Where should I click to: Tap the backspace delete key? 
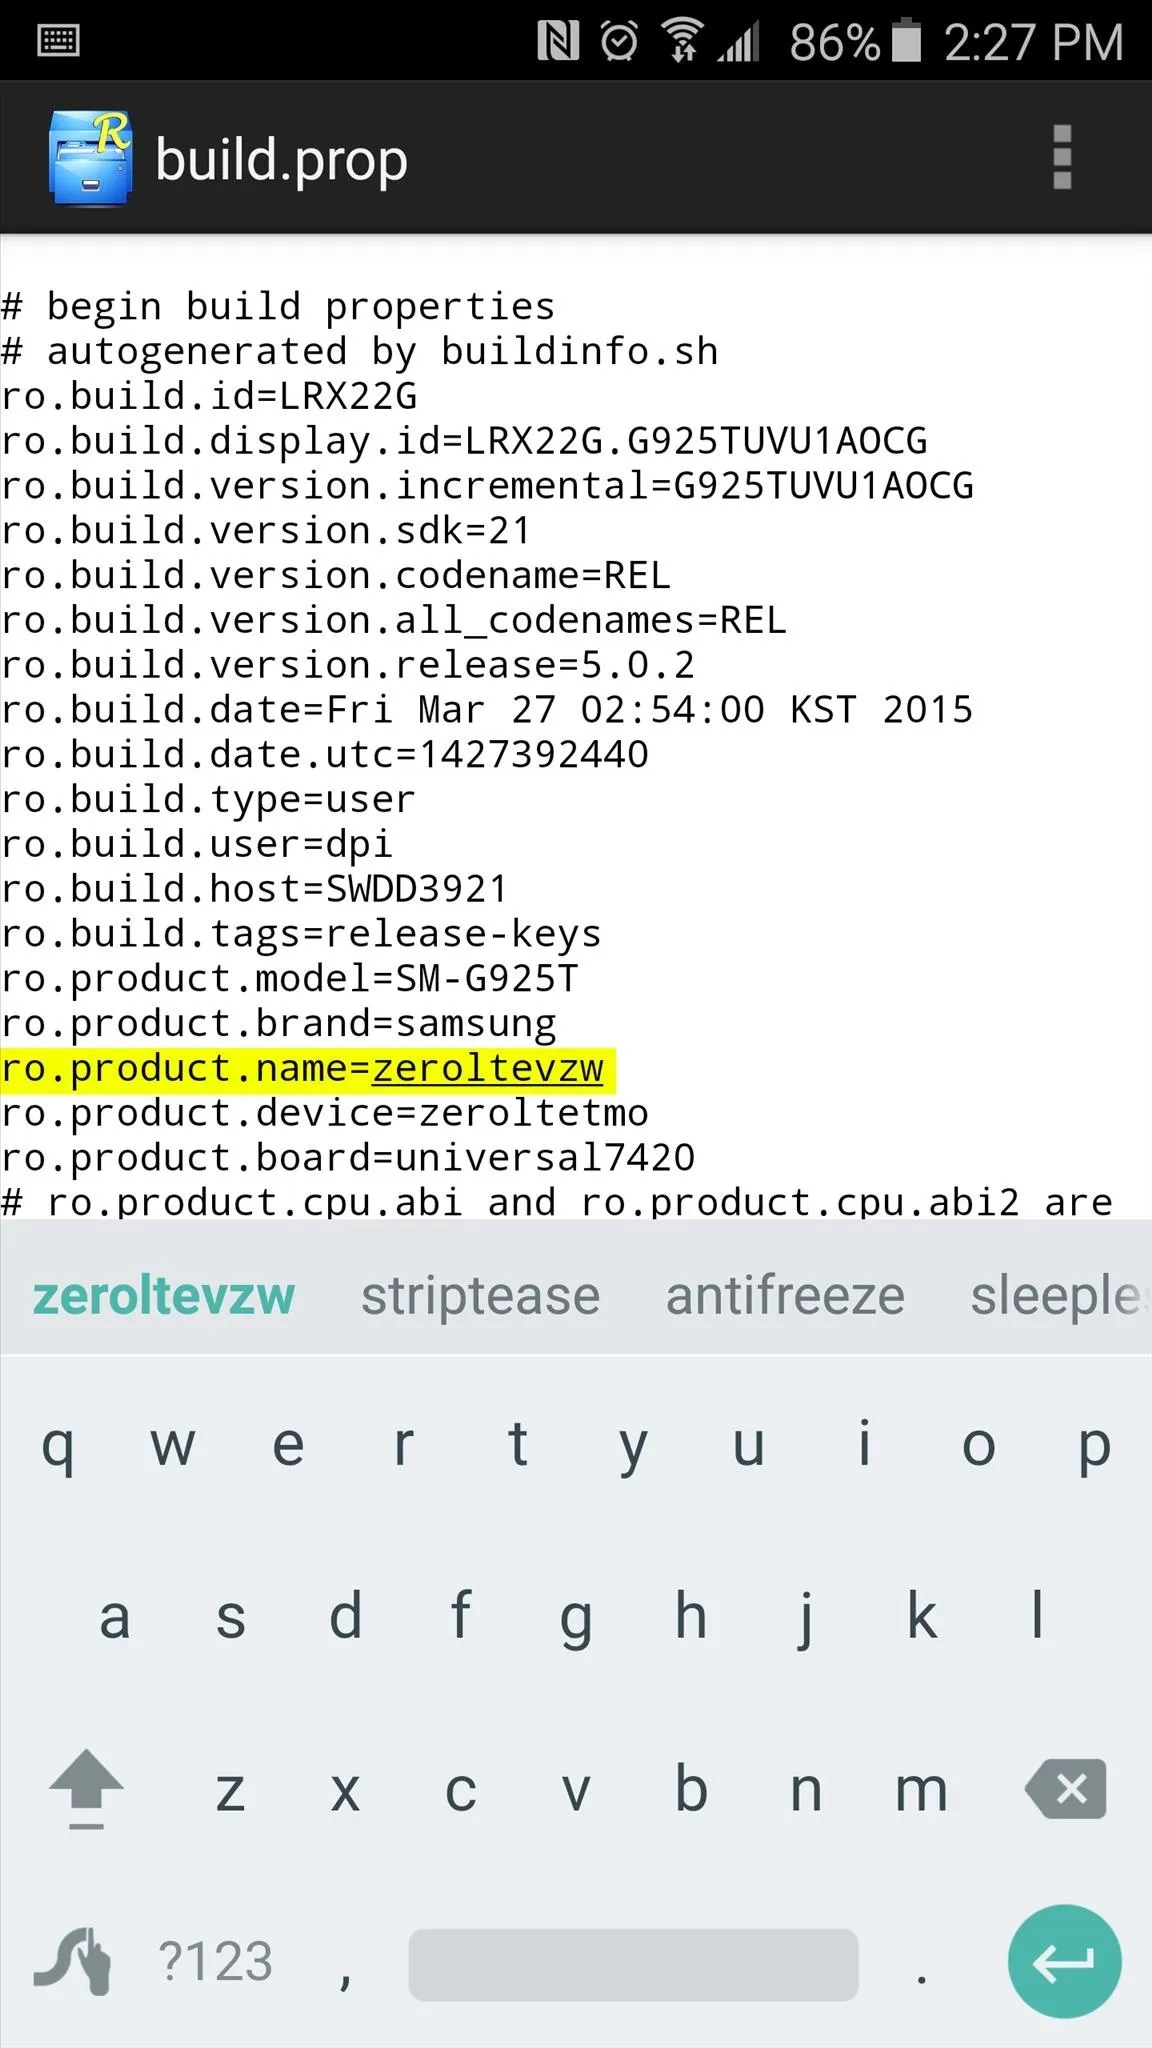pyautogui.click(x=1066, y=1789)
